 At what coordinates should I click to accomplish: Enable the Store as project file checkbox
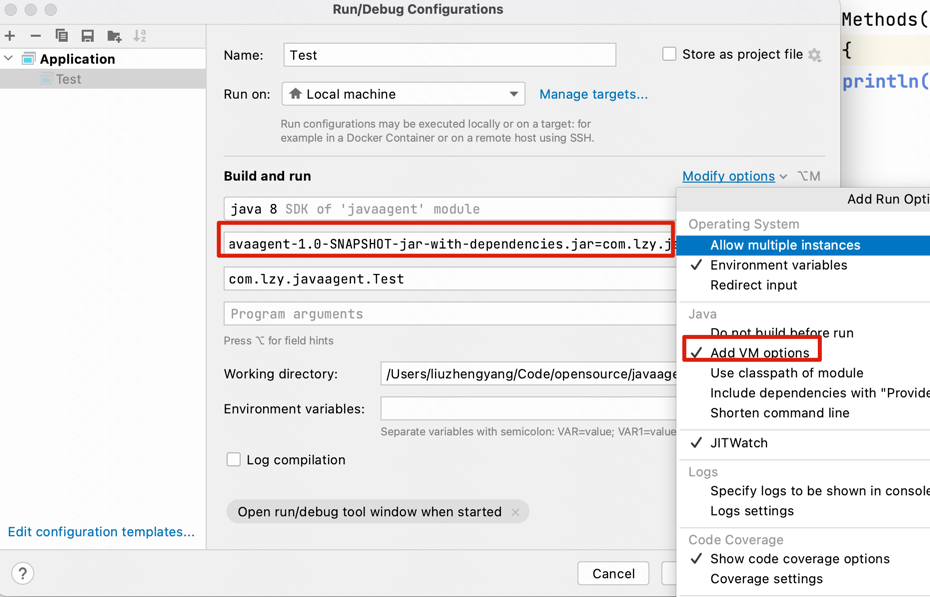tap(669, 54)
